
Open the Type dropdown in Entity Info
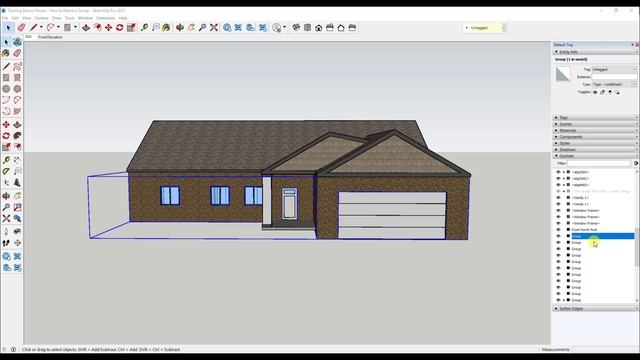point(614,84)
